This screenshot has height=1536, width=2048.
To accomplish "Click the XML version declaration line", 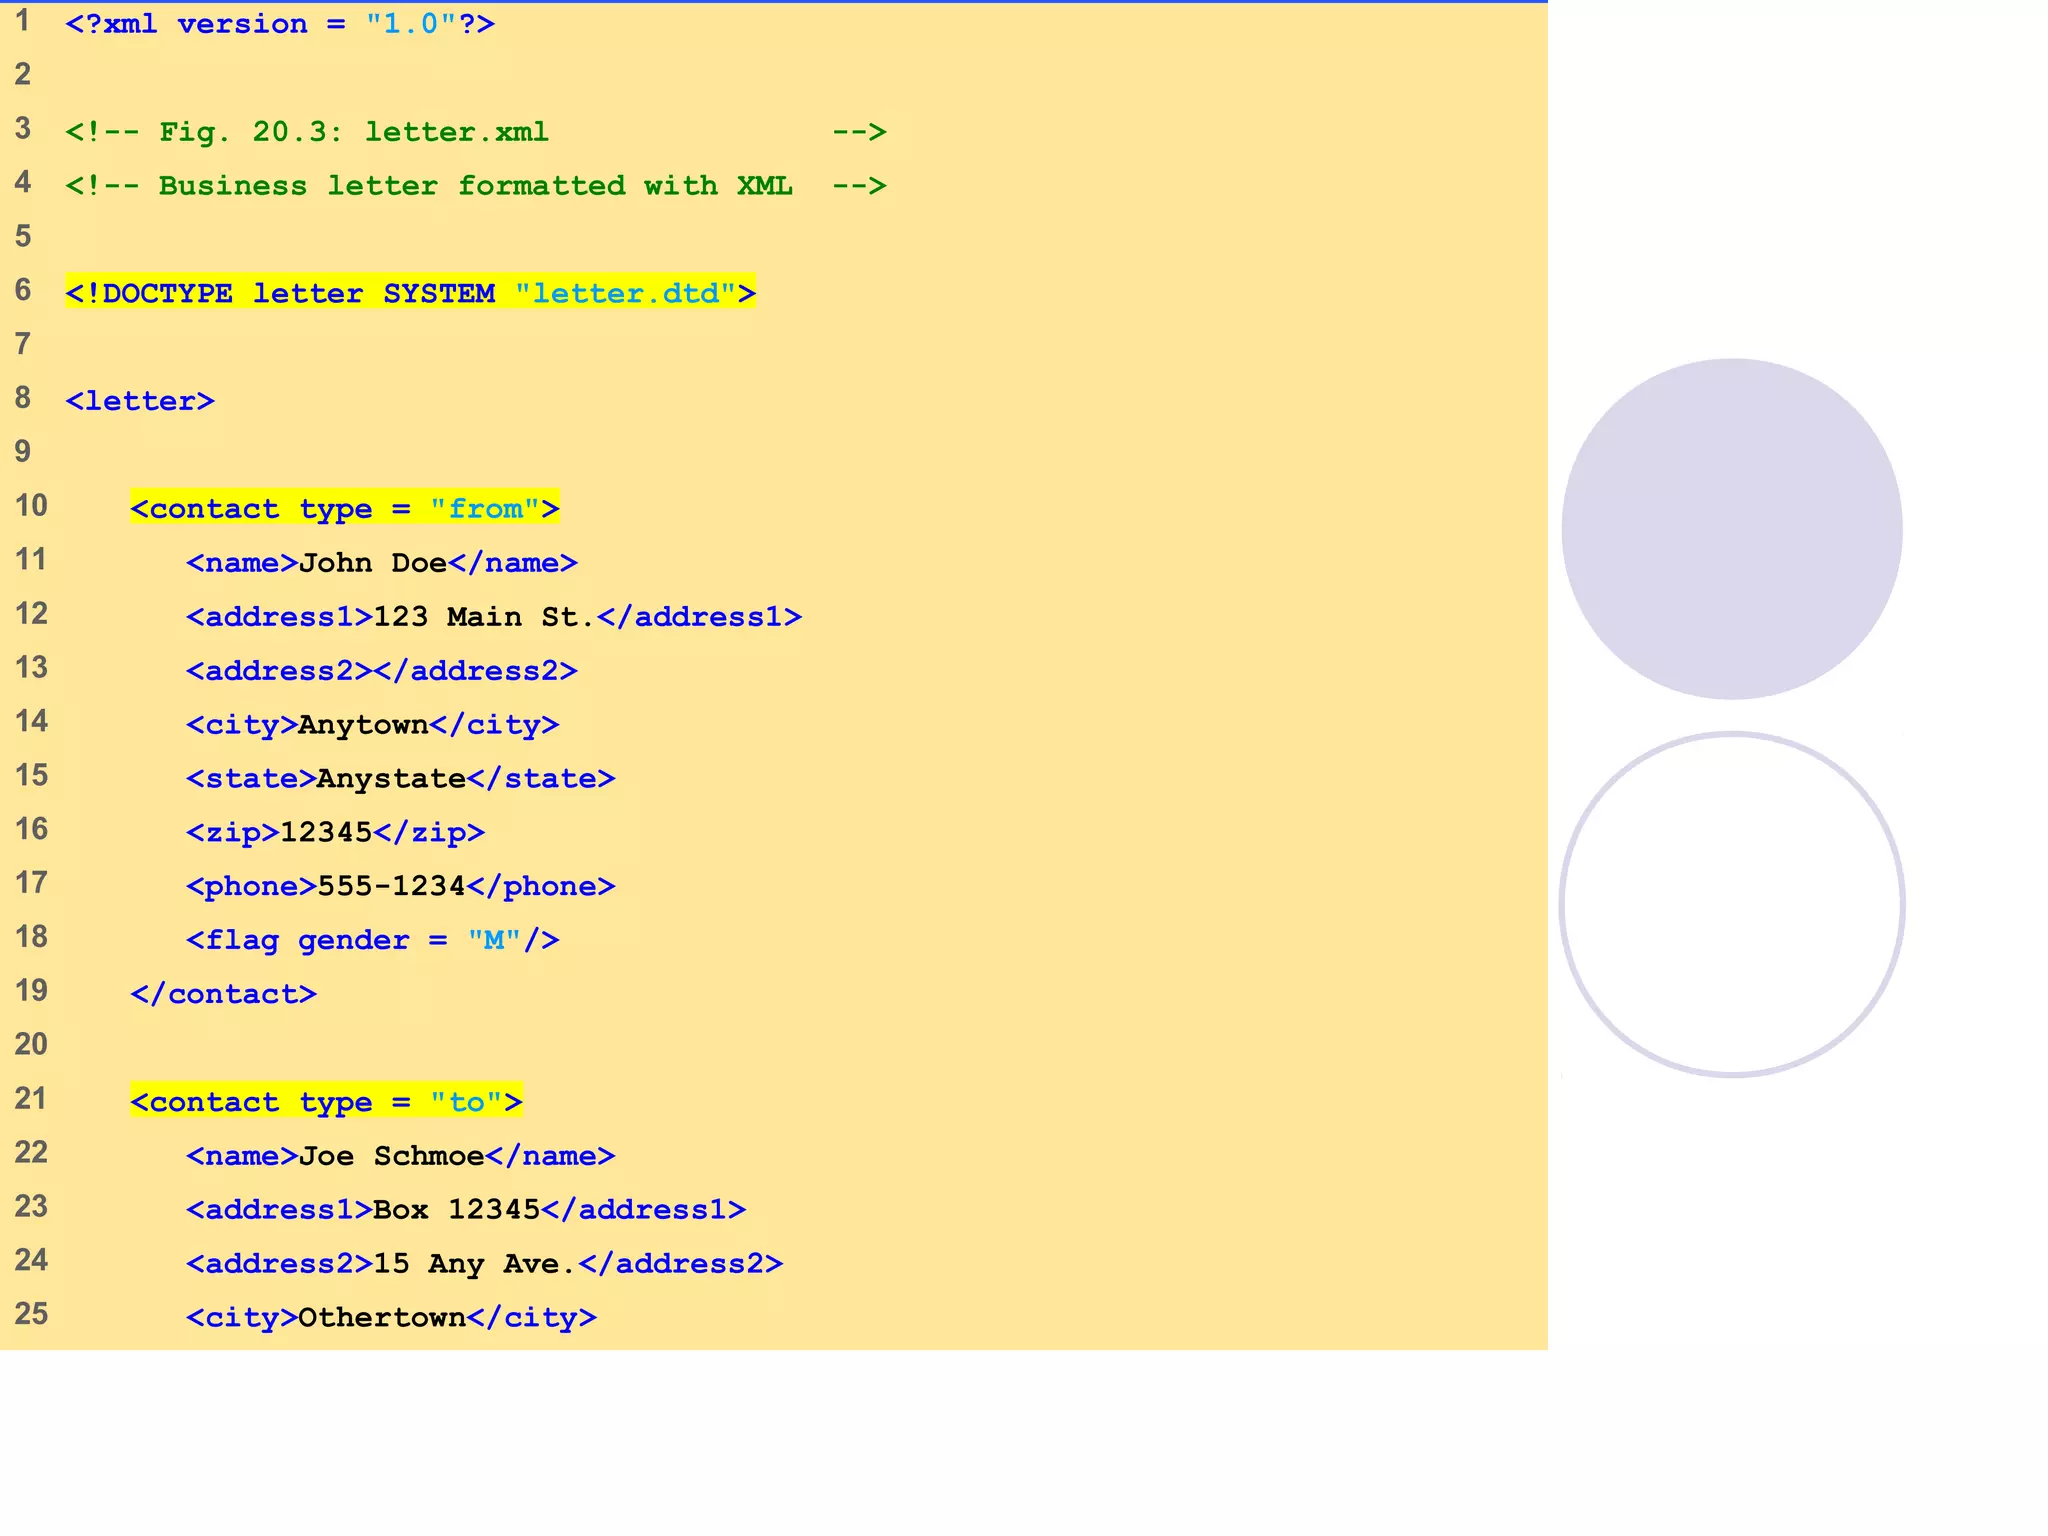I will tap(280, 24).
